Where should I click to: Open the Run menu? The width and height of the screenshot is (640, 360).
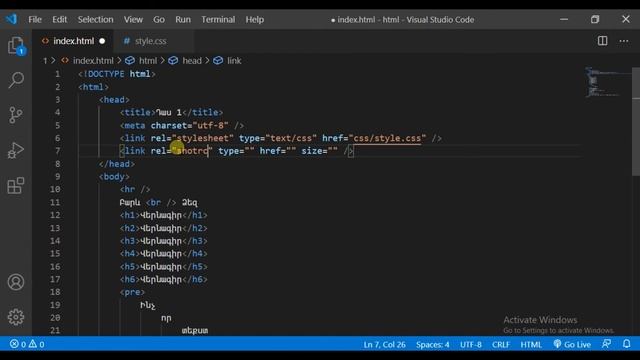point(183,19)
